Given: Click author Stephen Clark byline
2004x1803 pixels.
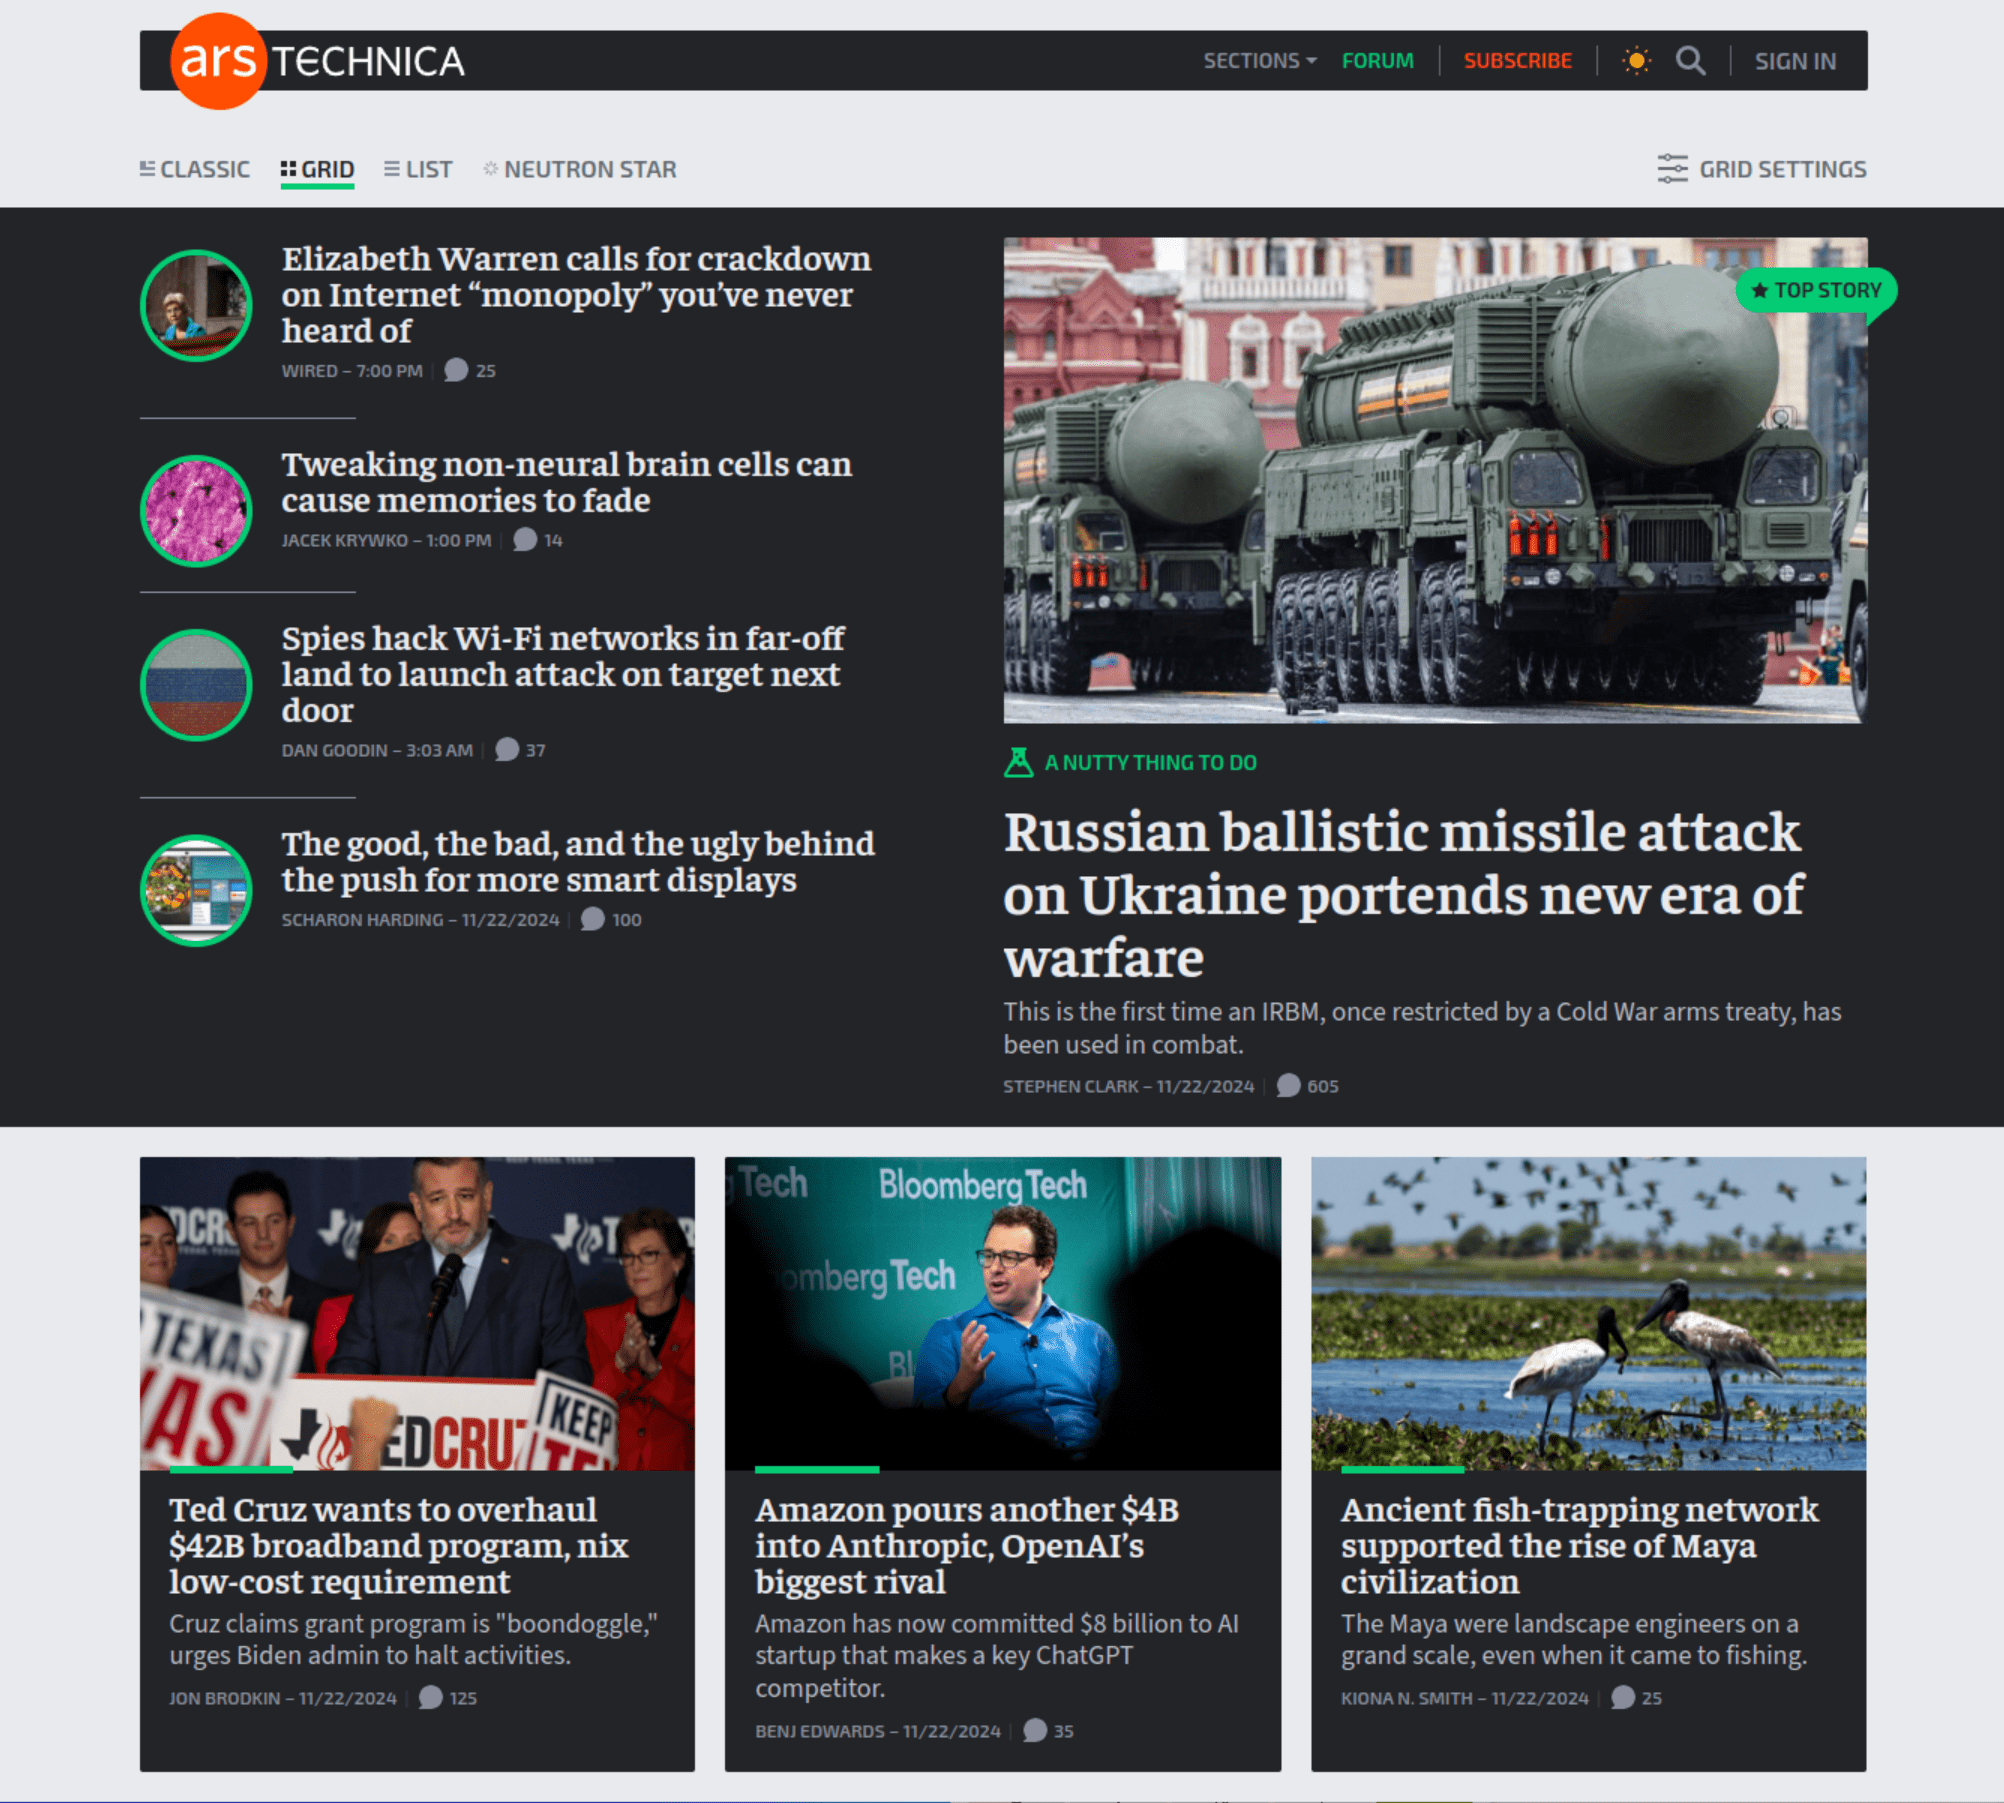Looking at the screenshot, I should pyautogui.click(x=1071, y=1086).
